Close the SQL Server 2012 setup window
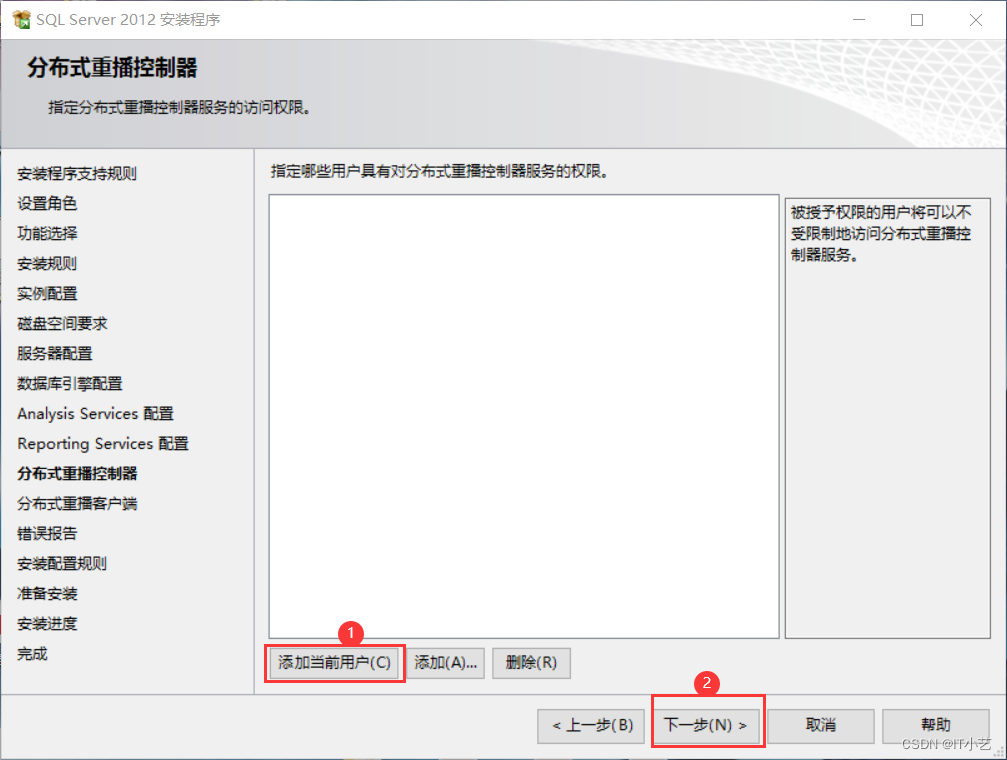The height and width of the screenshot is (760, 1007). pos(976,20)
